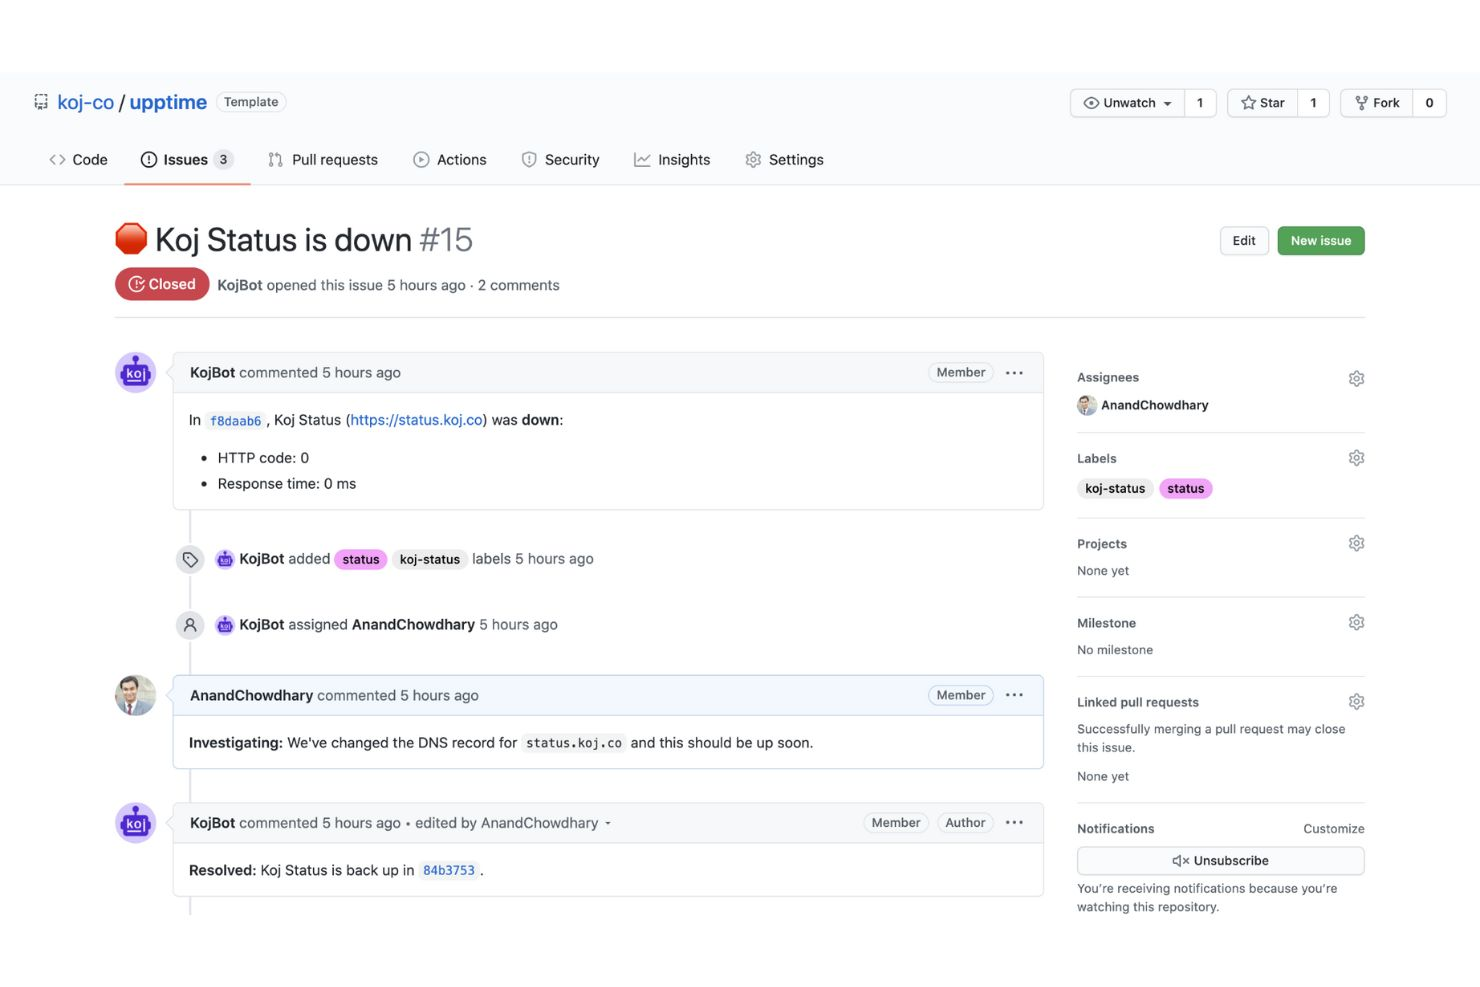
Task: Click the AnandChowdhary comment author name
Action: [x=251, y=696]
